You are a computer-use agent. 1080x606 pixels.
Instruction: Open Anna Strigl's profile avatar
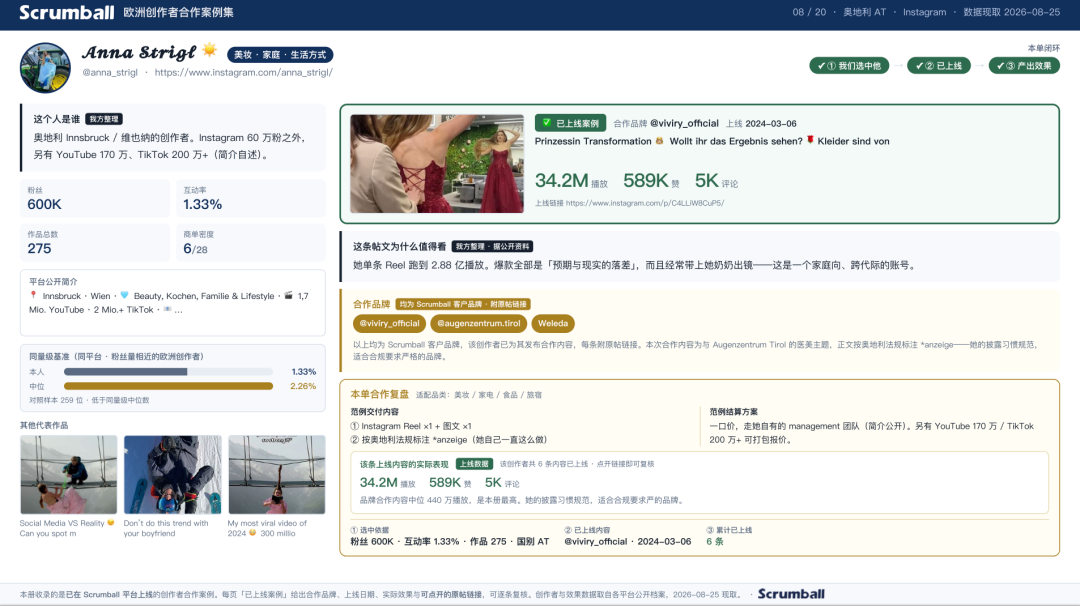[x=45, y=68]
